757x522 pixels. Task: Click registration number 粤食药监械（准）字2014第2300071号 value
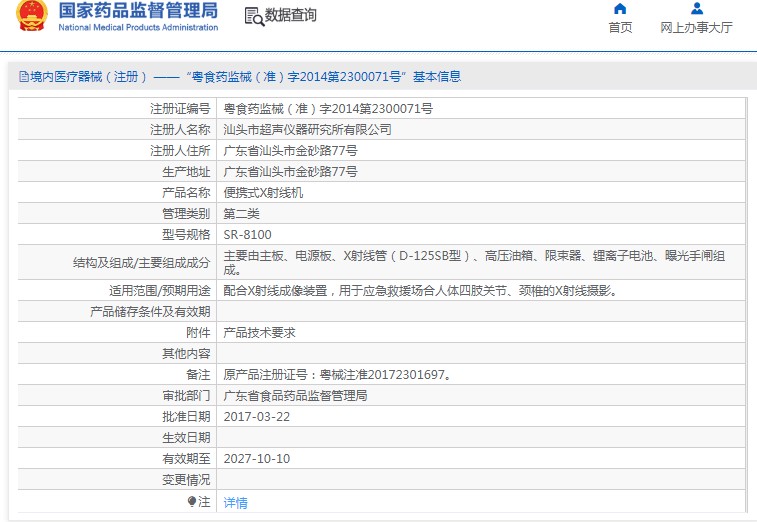click(327, 108)
